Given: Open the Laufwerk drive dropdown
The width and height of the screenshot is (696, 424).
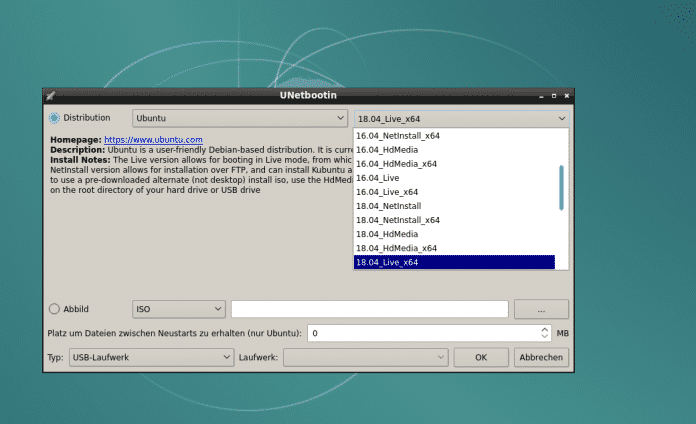Looking at the screenshot, I should 365,357.
